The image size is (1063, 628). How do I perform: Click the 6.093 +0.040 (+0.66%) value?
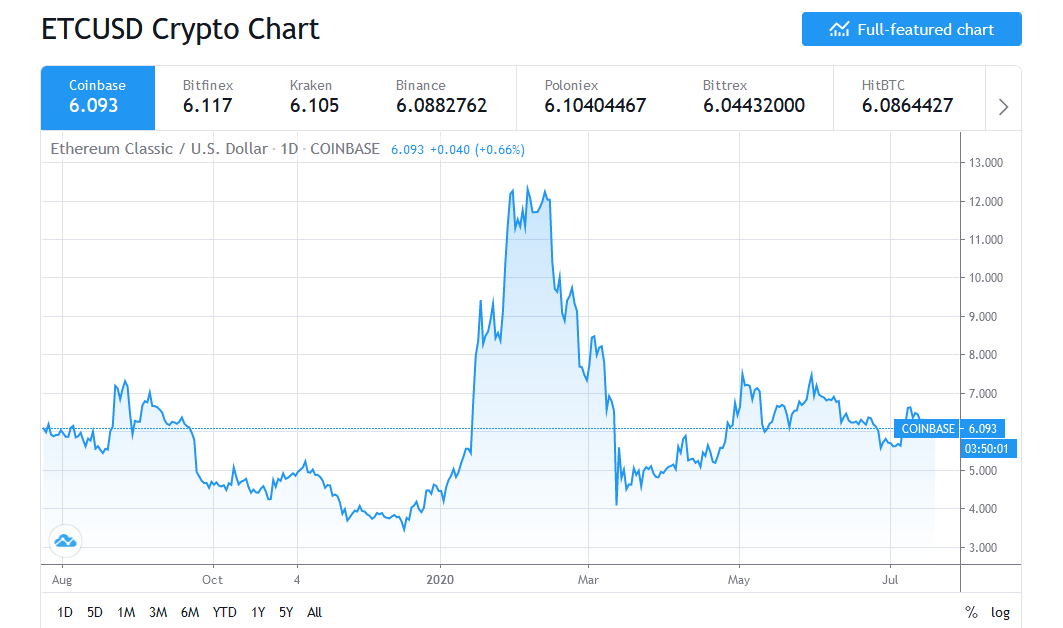click(458, 150)
